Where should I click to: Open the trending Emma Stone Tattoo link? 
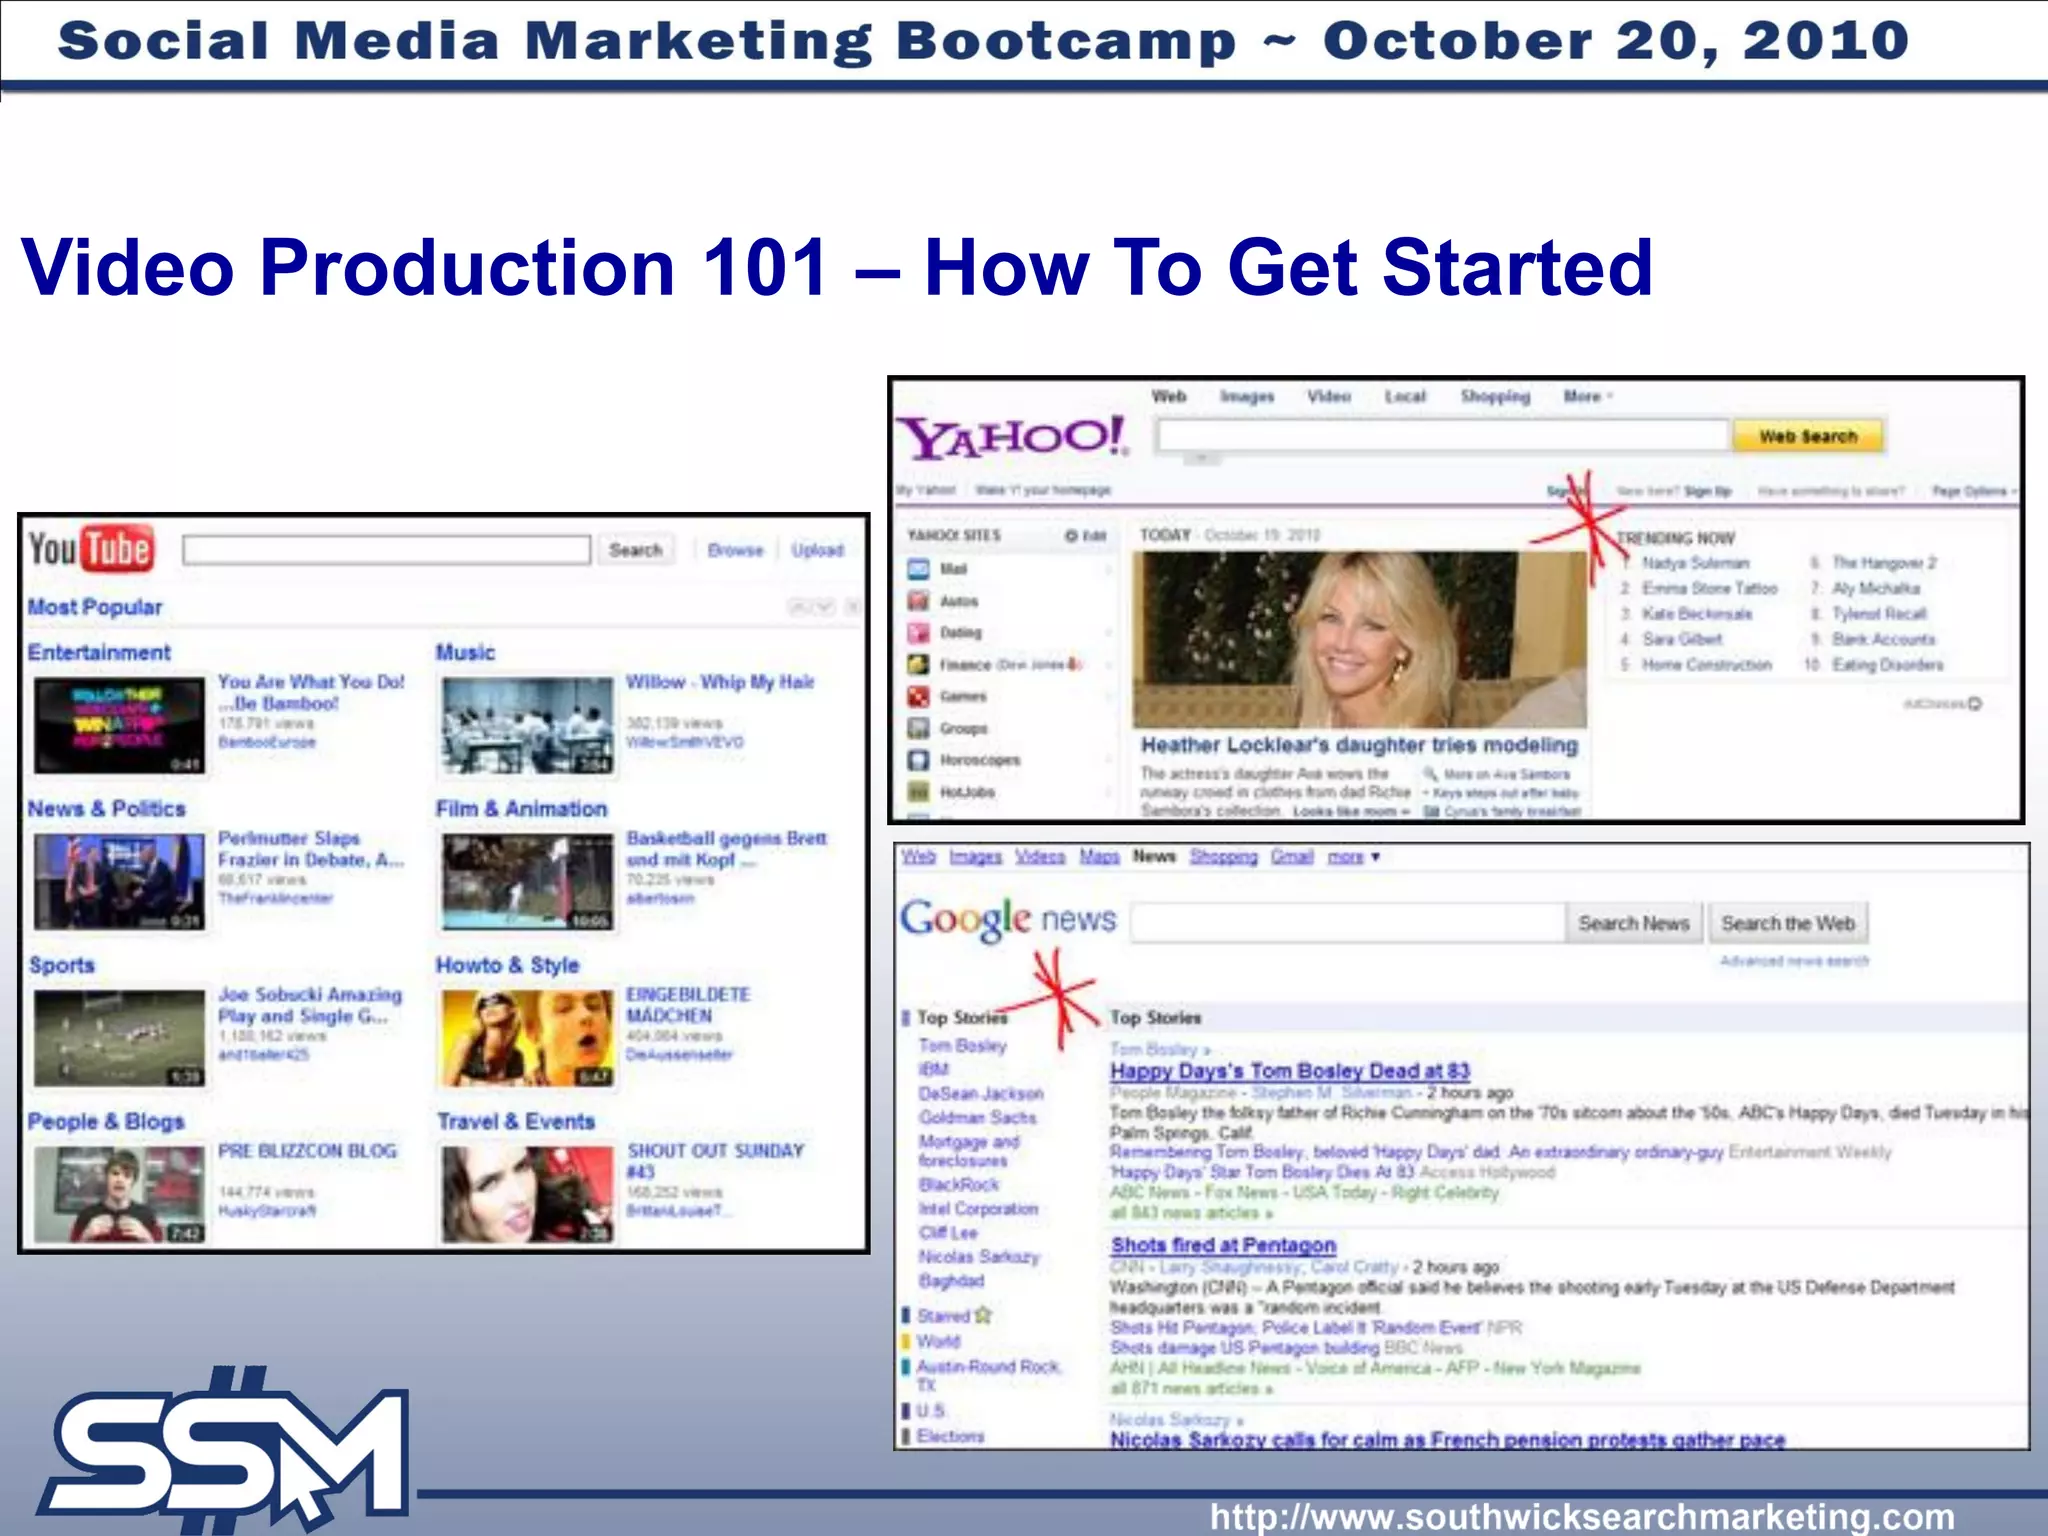(1709, 588)
